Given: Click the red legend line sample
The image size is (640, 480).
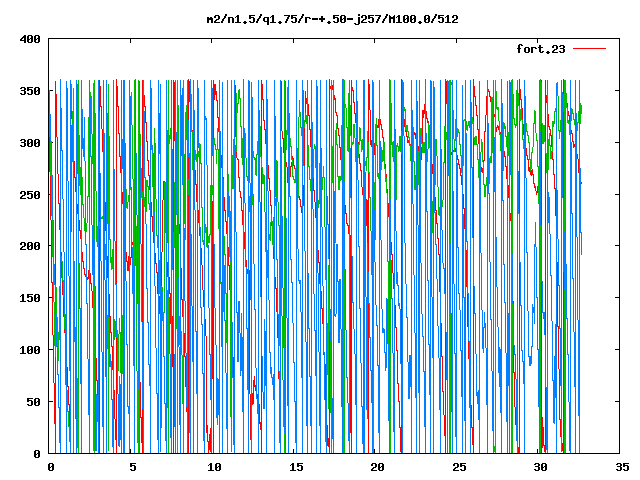Looking at the screenshot, I should point(590,49).
